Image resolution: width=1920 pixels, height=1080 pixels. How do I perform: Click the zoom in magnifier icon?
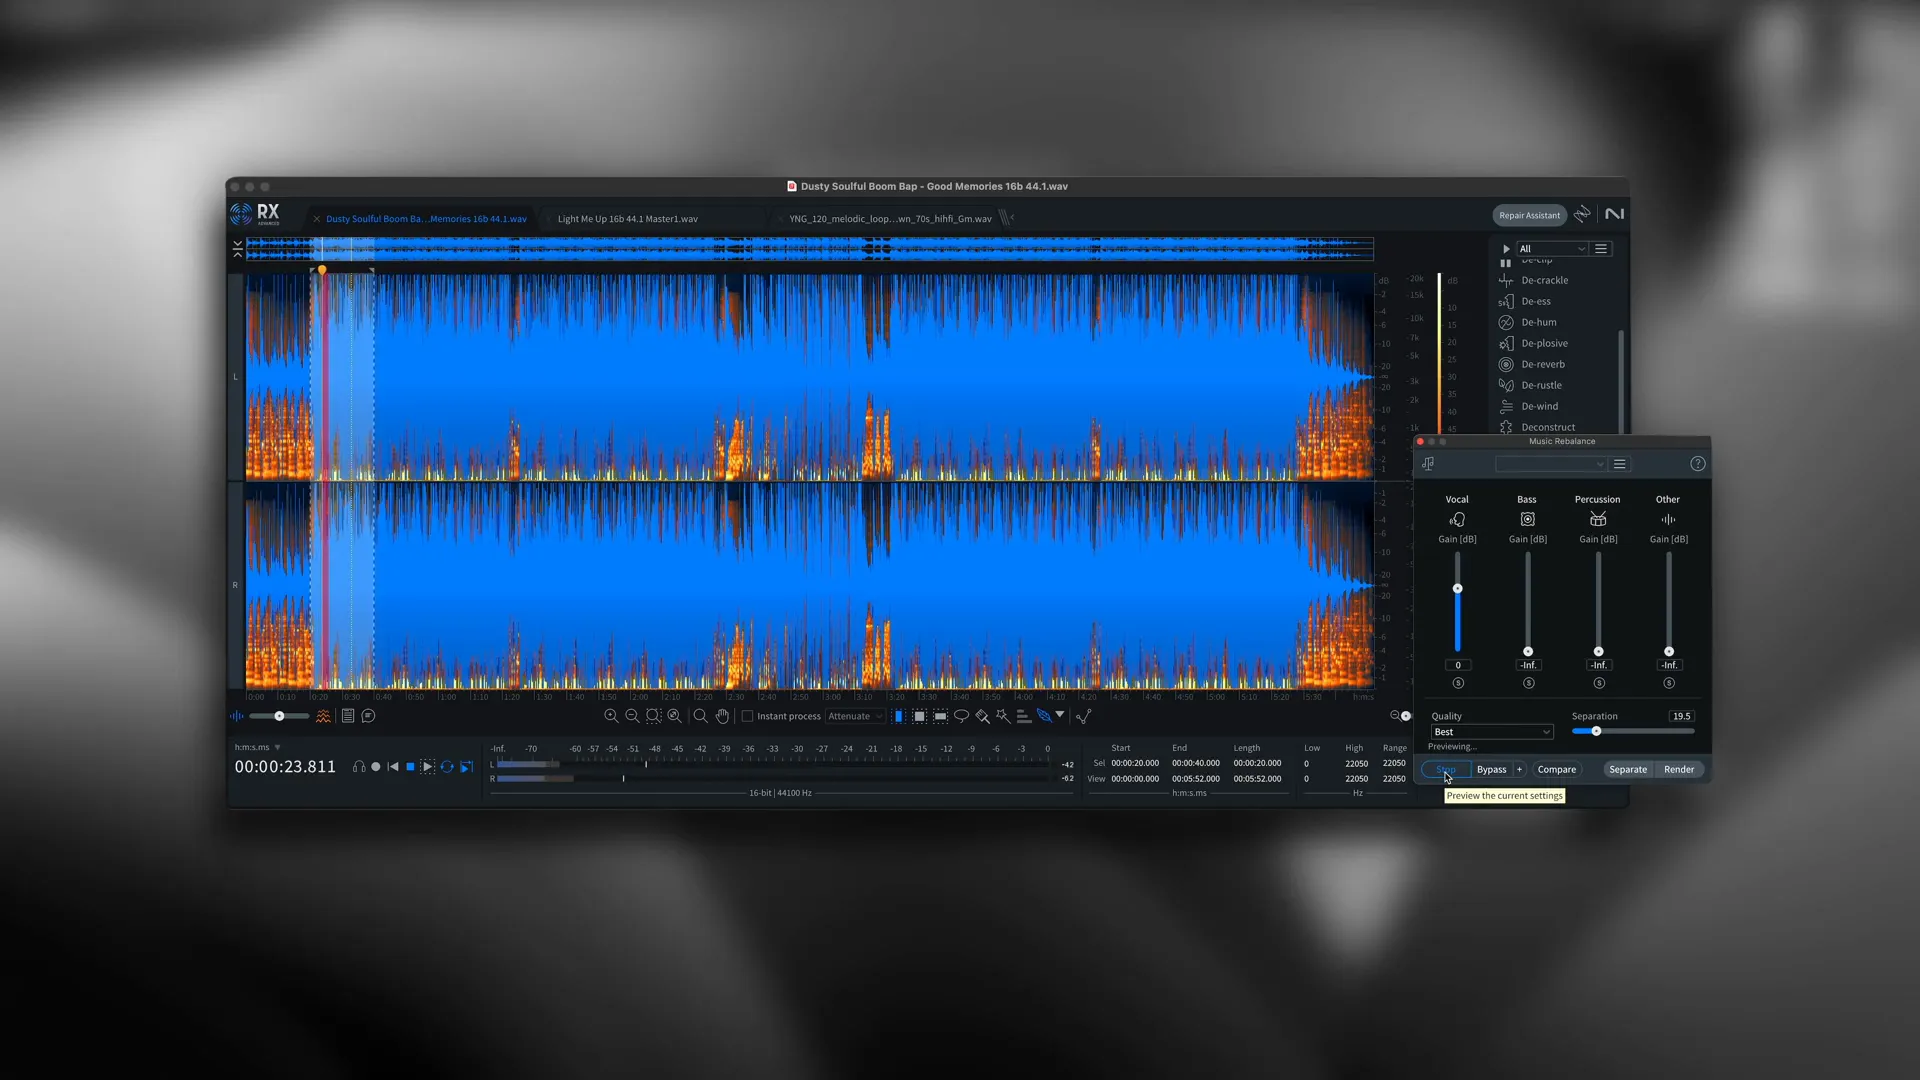coord(611,716)
